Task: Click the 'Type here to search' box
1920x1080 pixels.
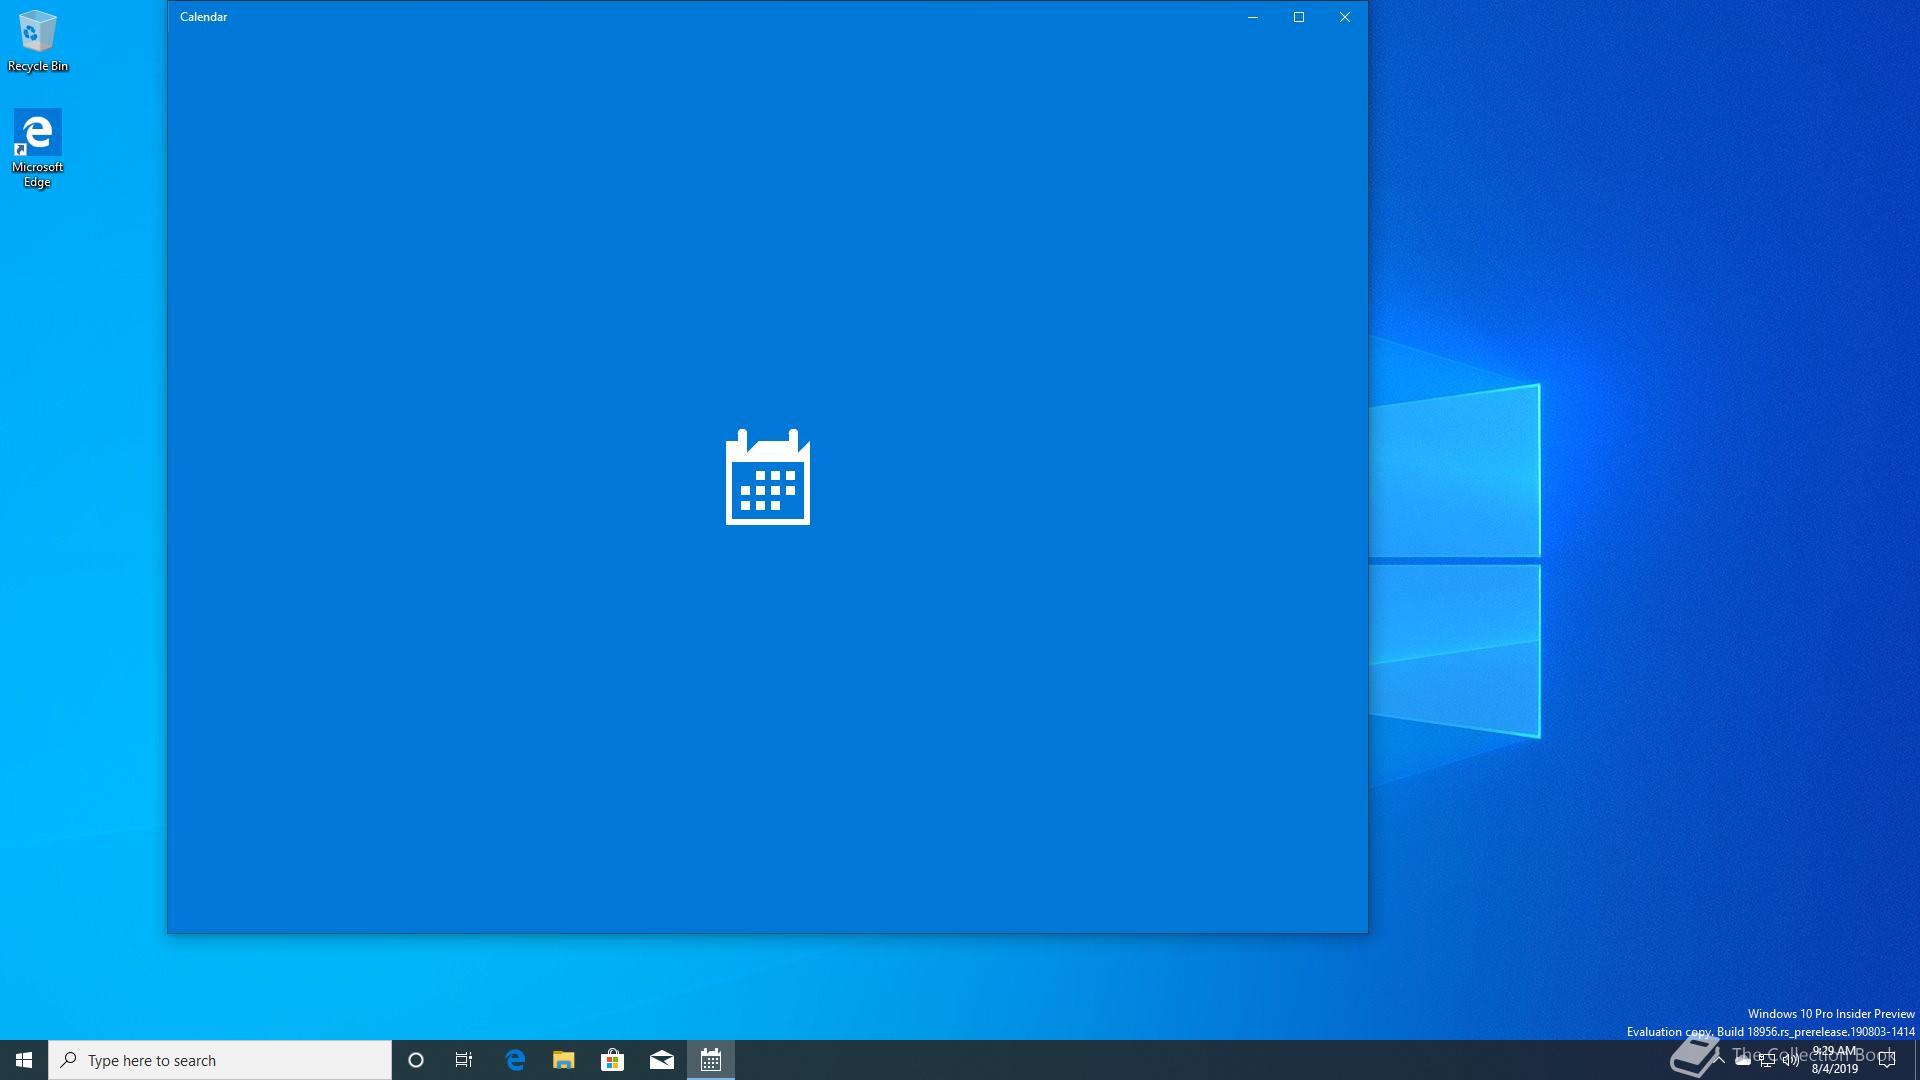Action: click(220, 1060)
